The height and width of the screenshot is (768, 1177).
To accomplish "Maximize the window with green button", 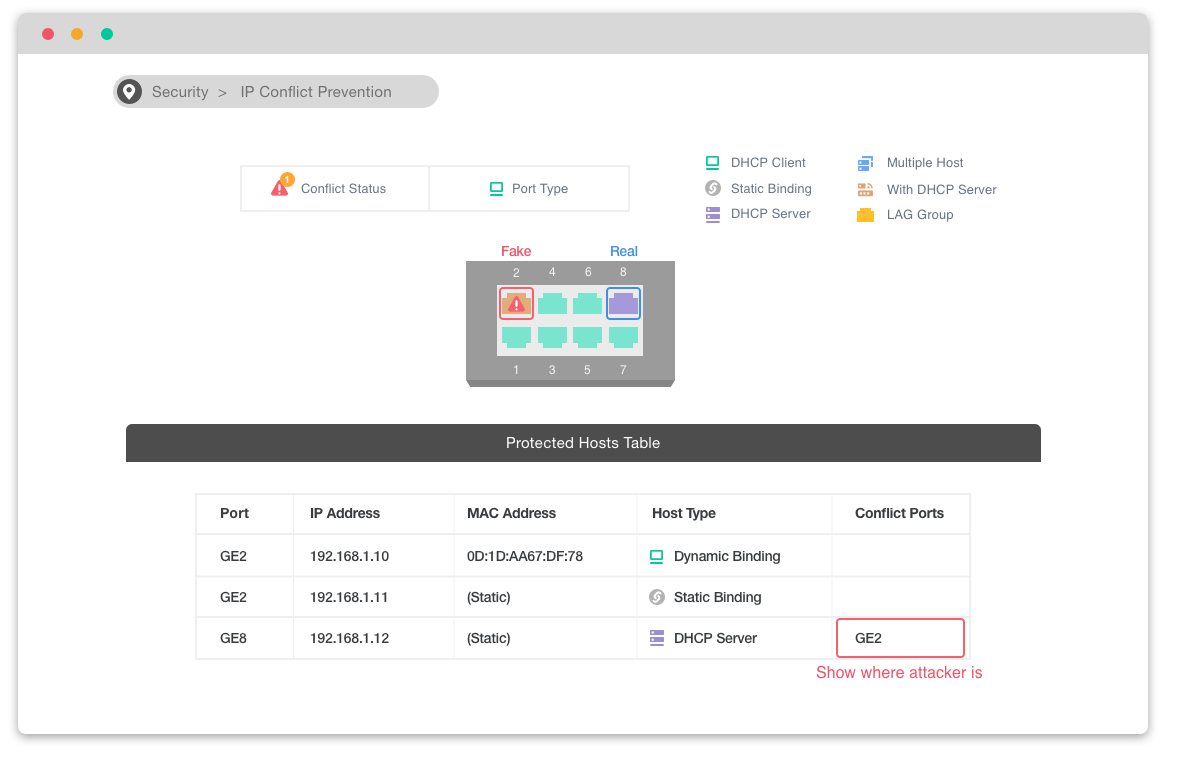I will pyautogui.click(x=107, y=34).
